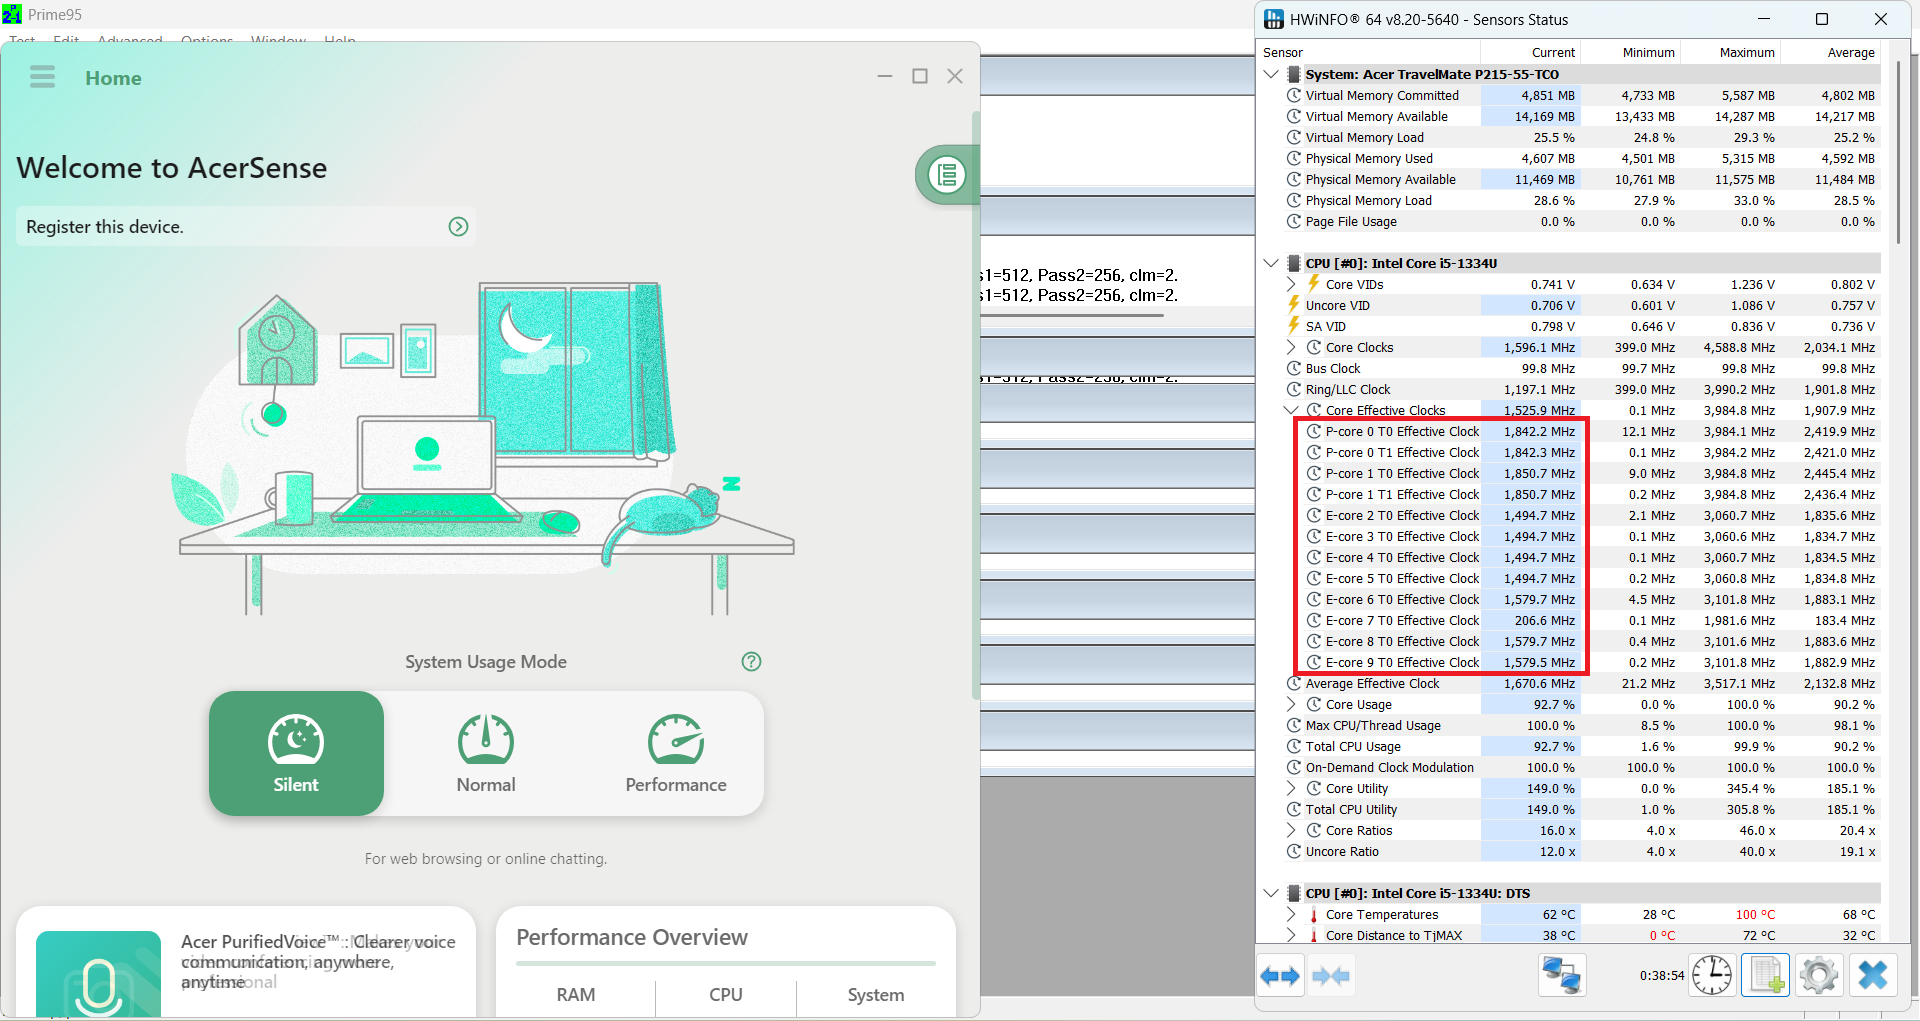Select Silent system usage mode

(296, 753)
